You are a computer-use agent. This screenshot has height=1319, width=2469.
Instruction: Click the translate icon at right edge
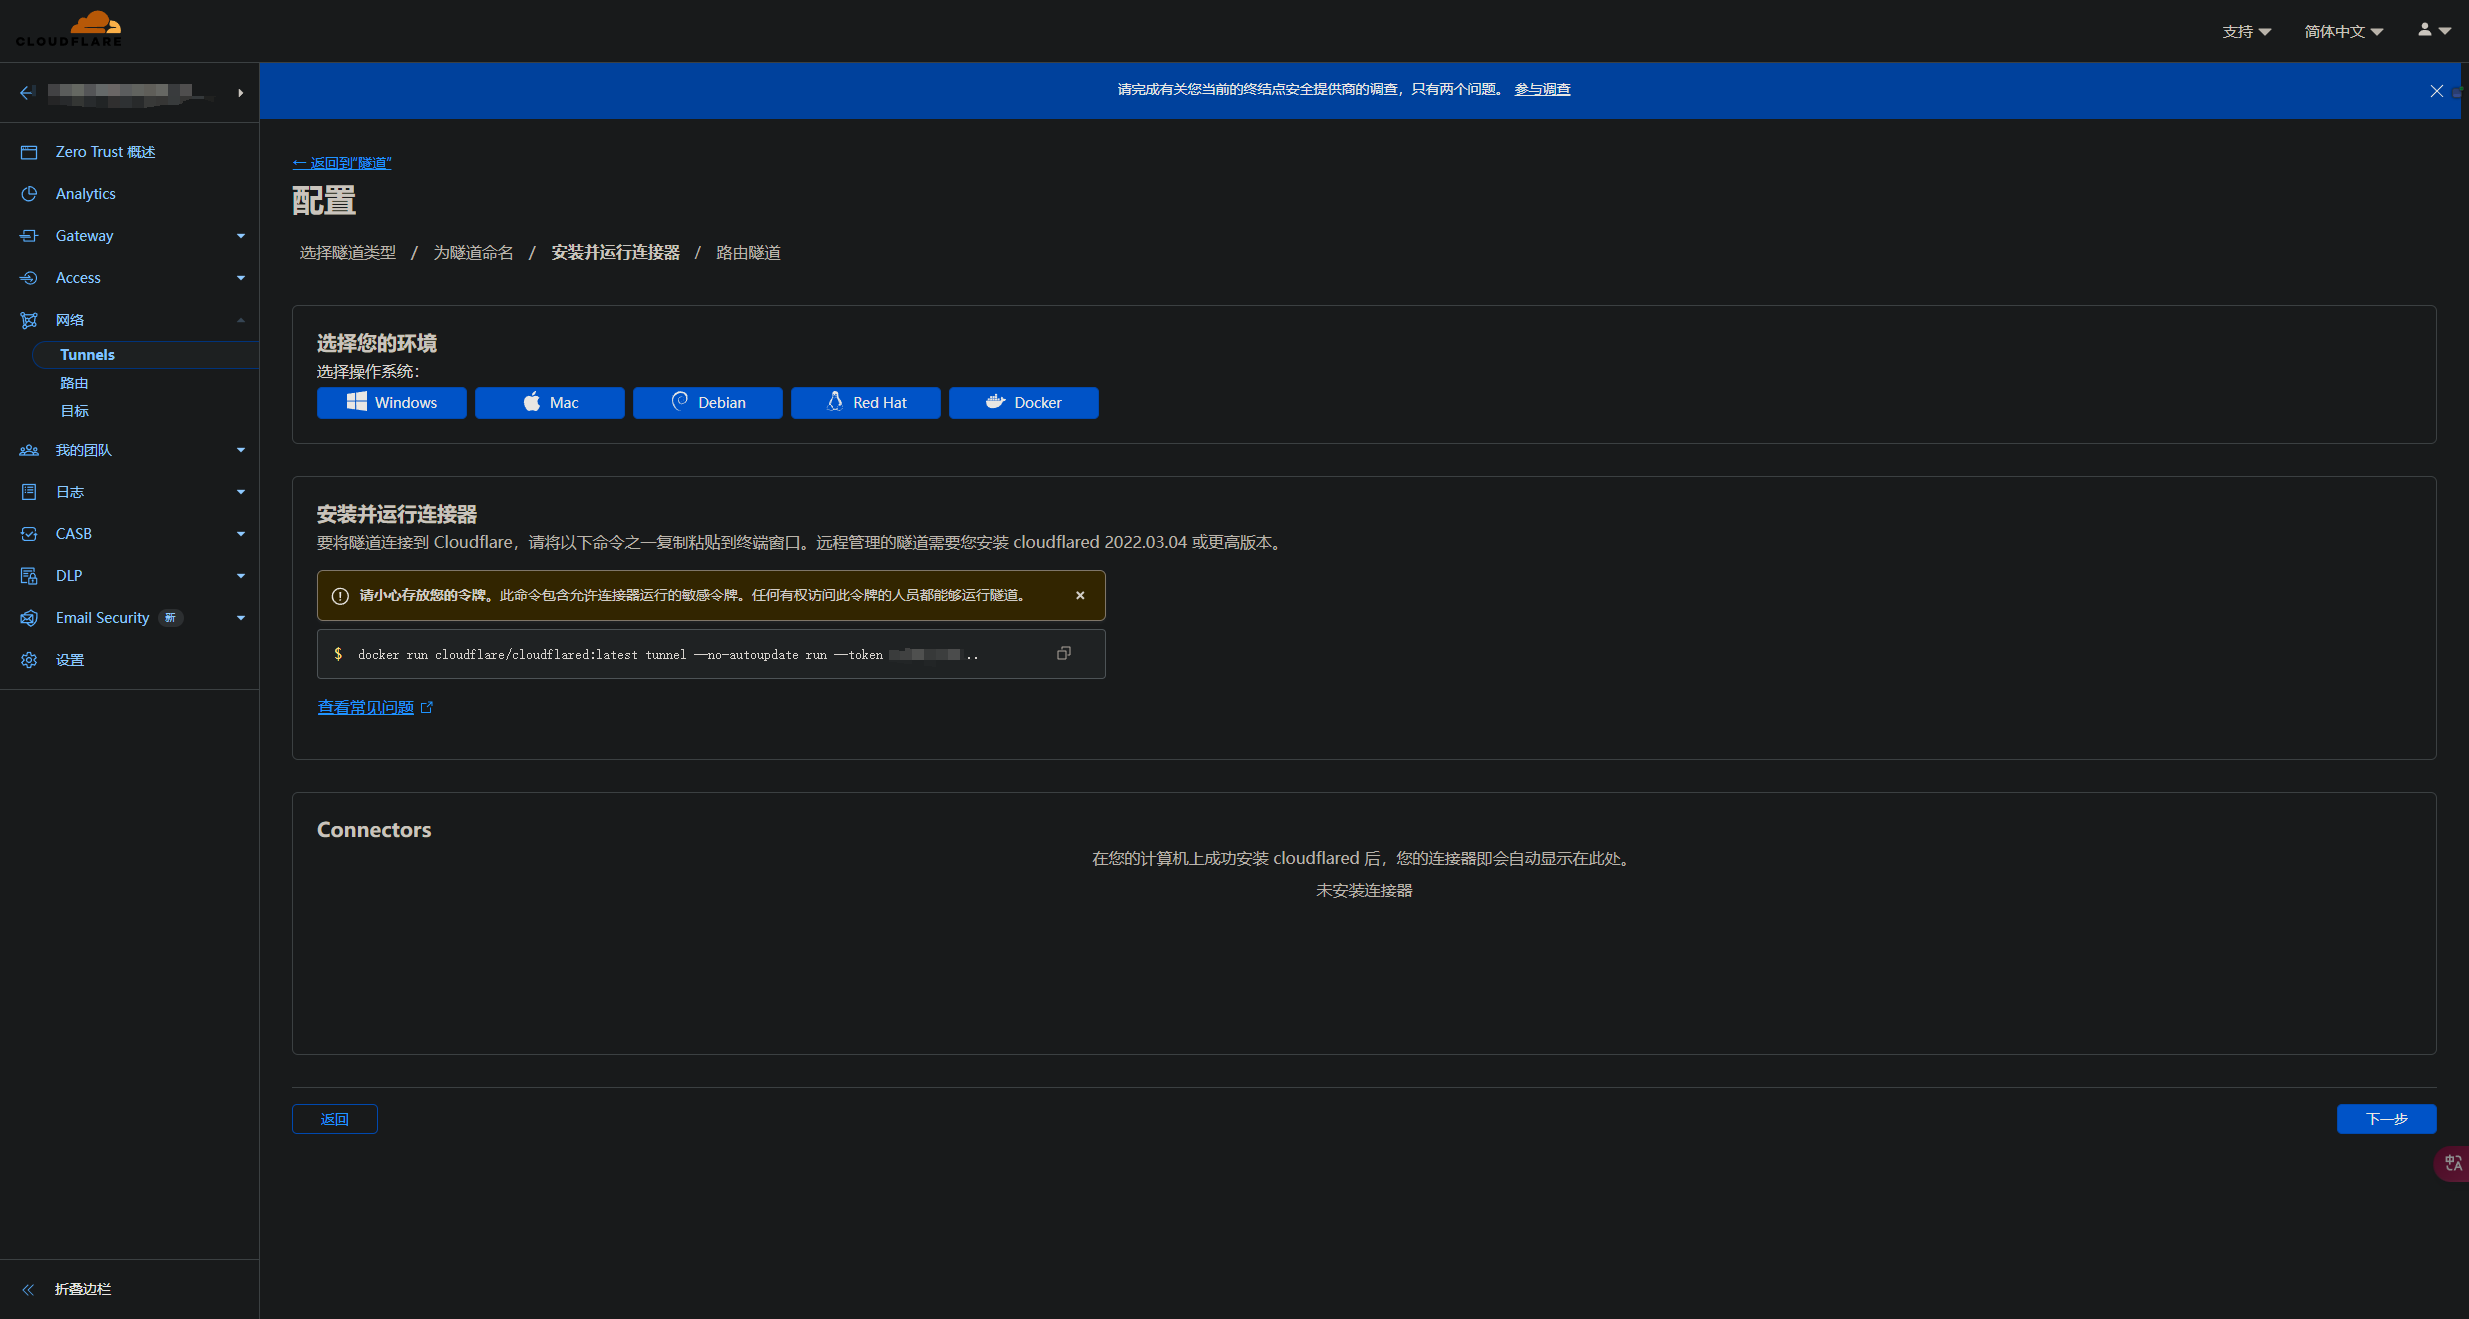pos(2453,1163)
